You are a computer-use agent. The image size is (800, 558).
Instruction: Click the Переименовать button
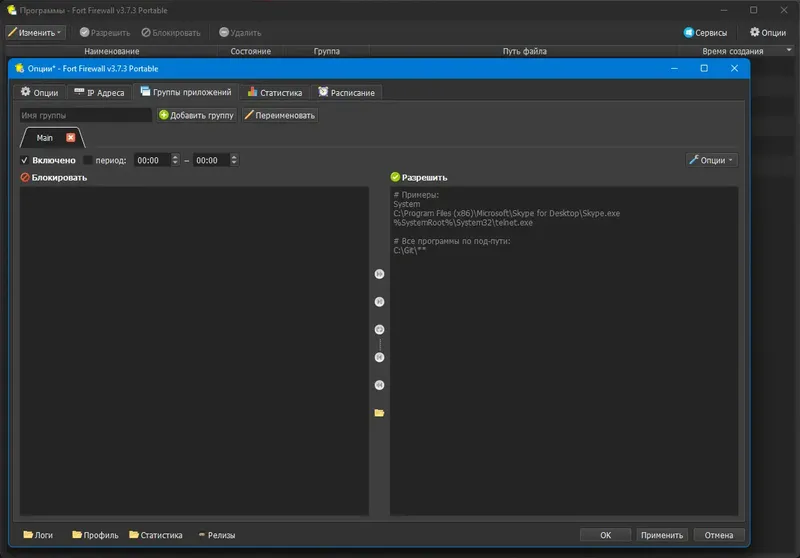point(280,115)
